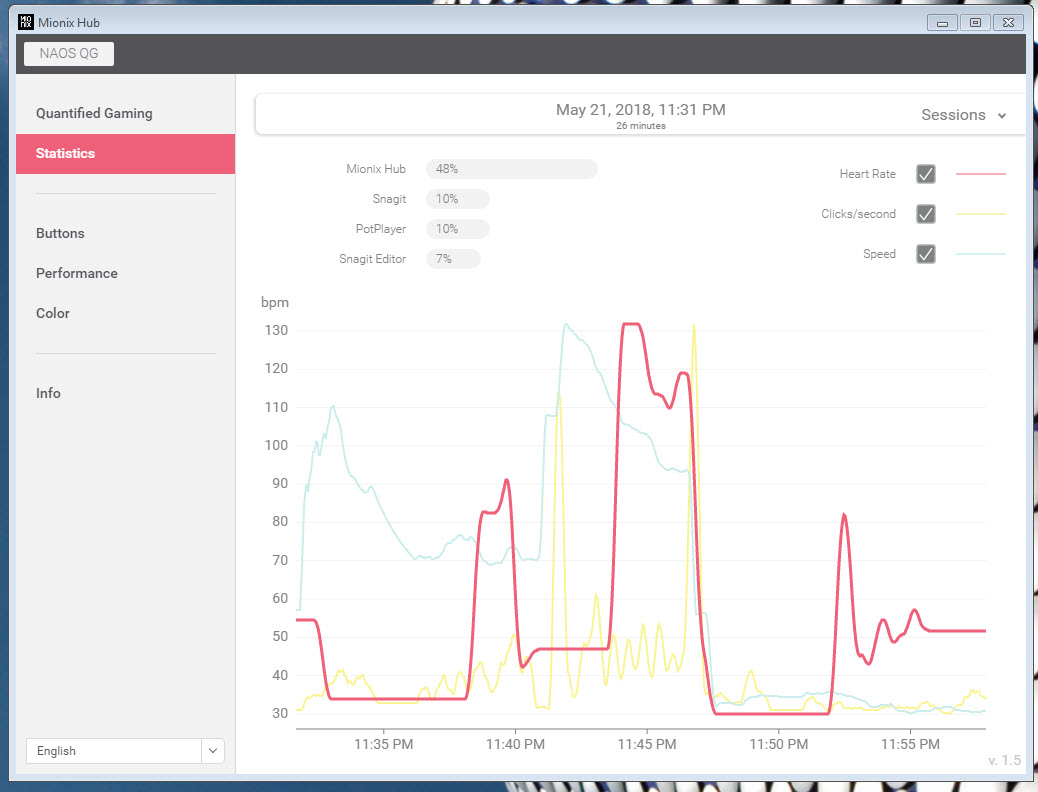The image size is (1038, 792).
Task: Click the cyan Speed legend line
Action: click(x=980, y=254)
